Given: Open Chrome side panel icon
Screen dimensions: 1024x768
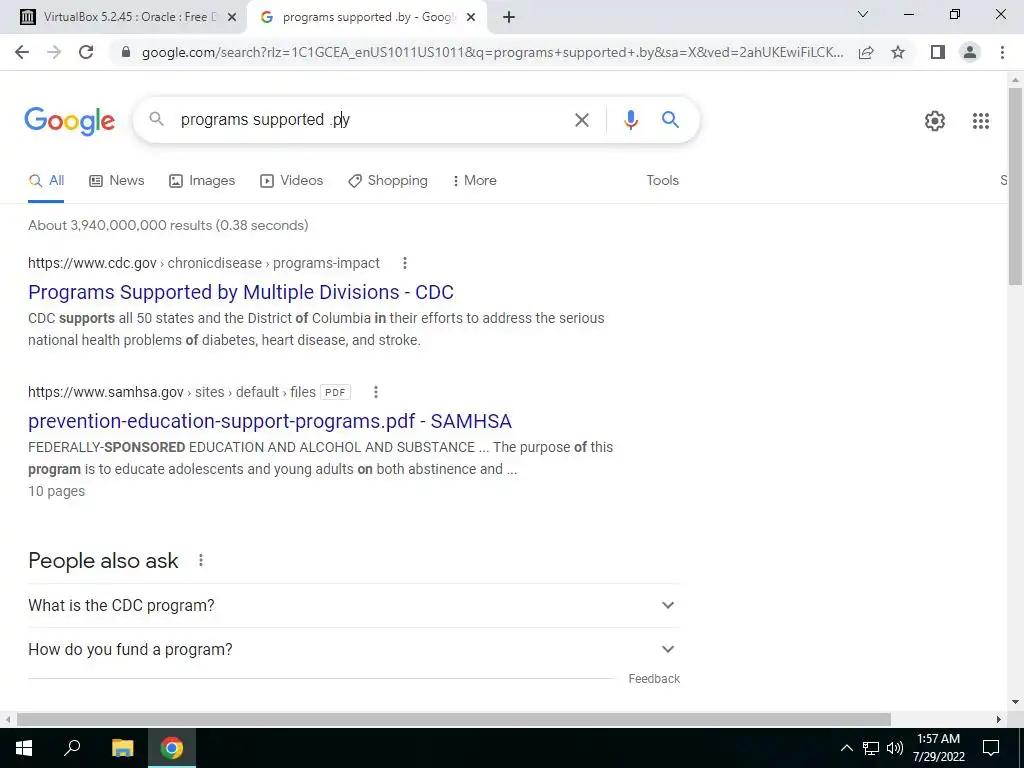Looking at the screenshot, I should [937, 52].
